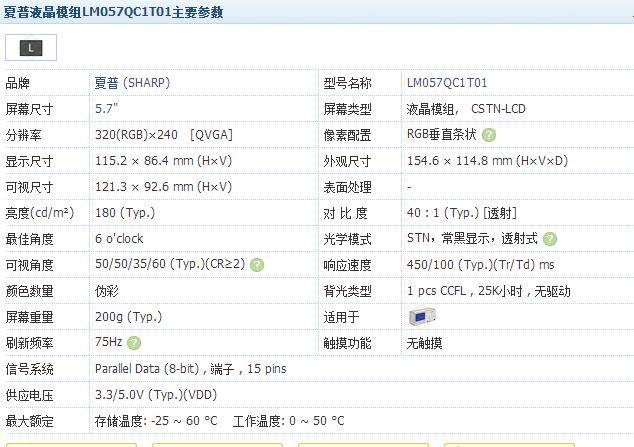The width and height of the screenshot is (634, 447).
Task: Click the 工作温度: 0 ~ 50 °C text
Action: (x=289, y=421)
